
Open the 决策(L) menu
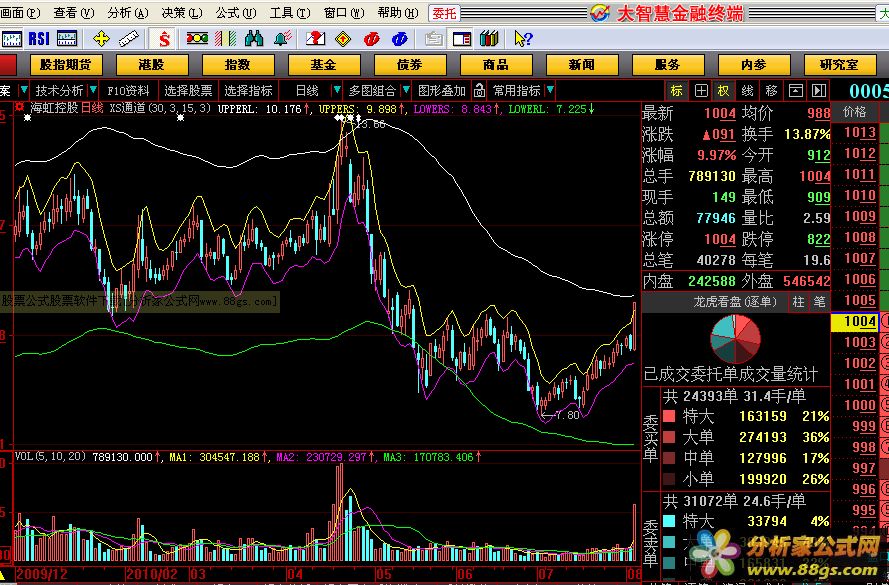pyautogui.click(x=182, y=12)
